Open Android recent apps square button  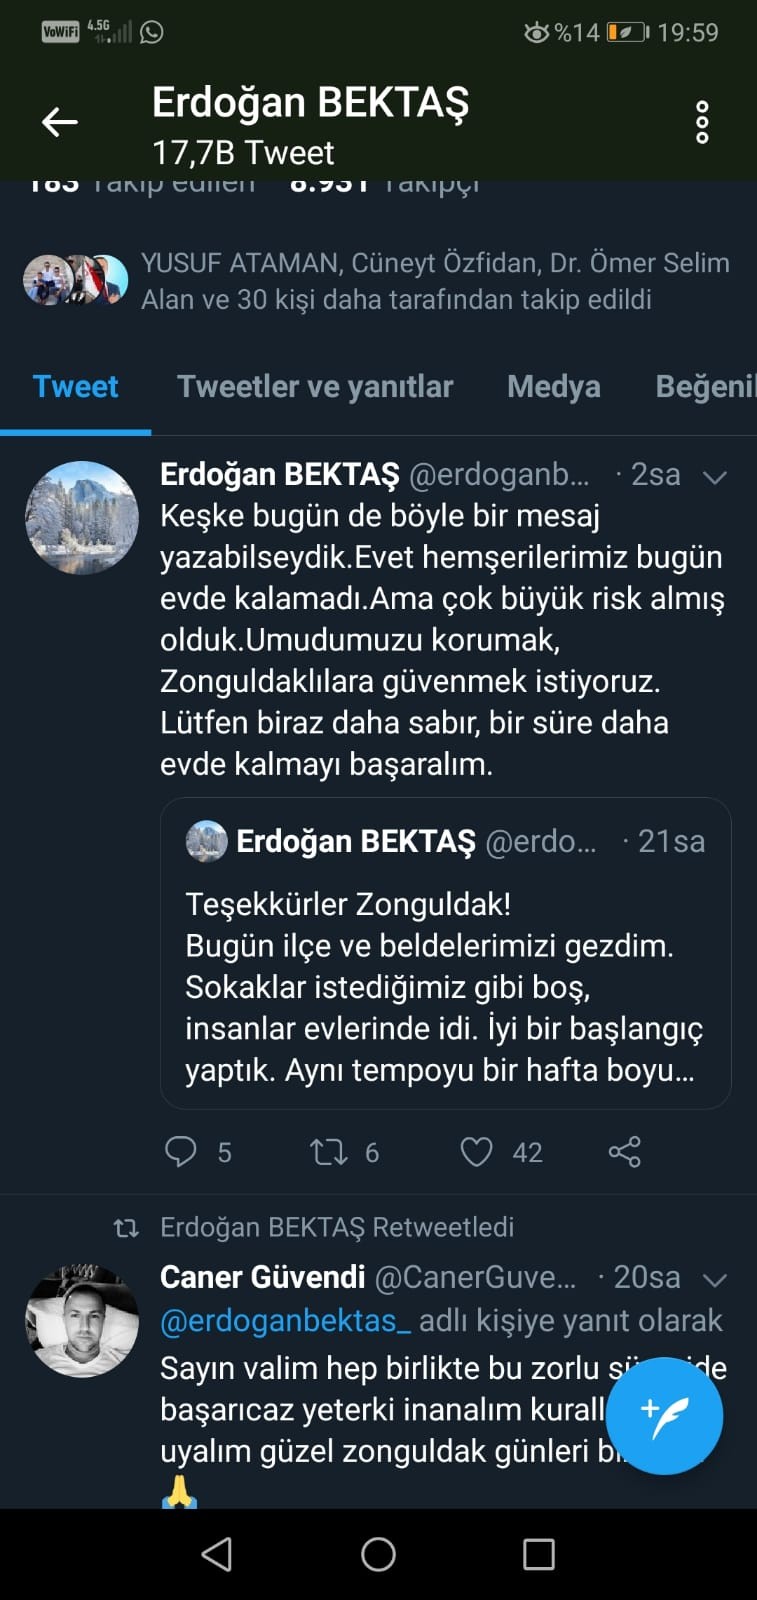click(539, 1554)
